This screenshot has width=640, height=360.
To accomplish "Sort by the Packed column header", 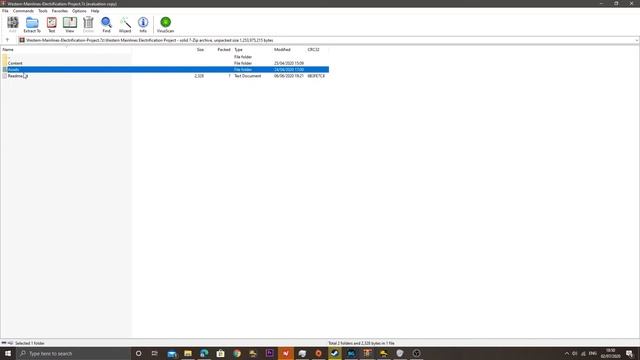I will (x=224, y=49).
